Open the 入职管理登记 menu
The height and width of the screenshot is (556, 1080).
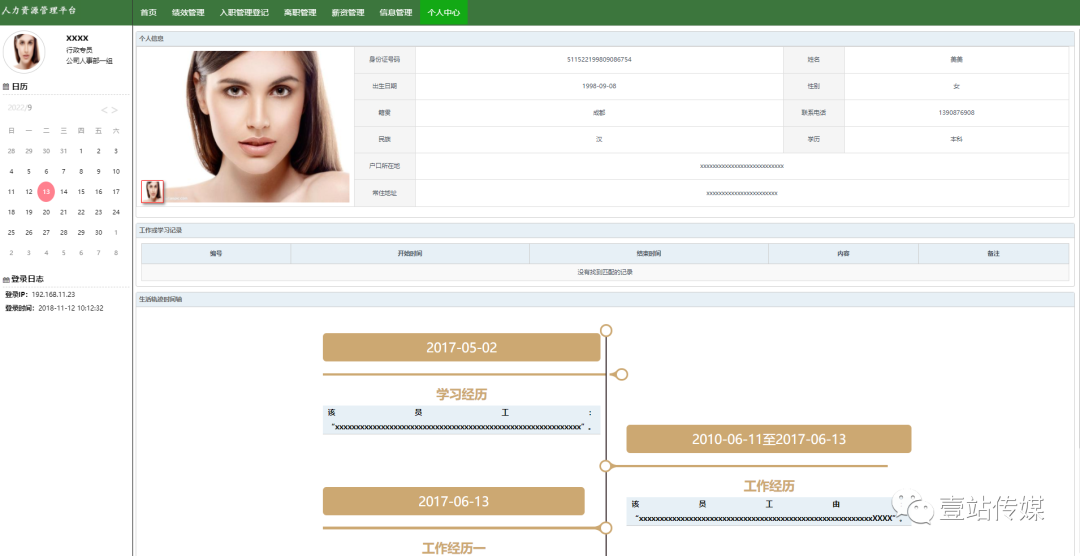pyautogui.click(x=244, y=13)
